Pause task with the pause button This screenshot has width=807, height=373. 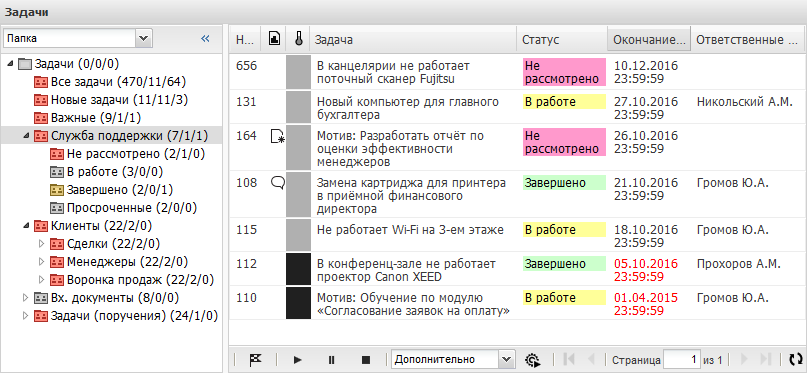point(331,360)
